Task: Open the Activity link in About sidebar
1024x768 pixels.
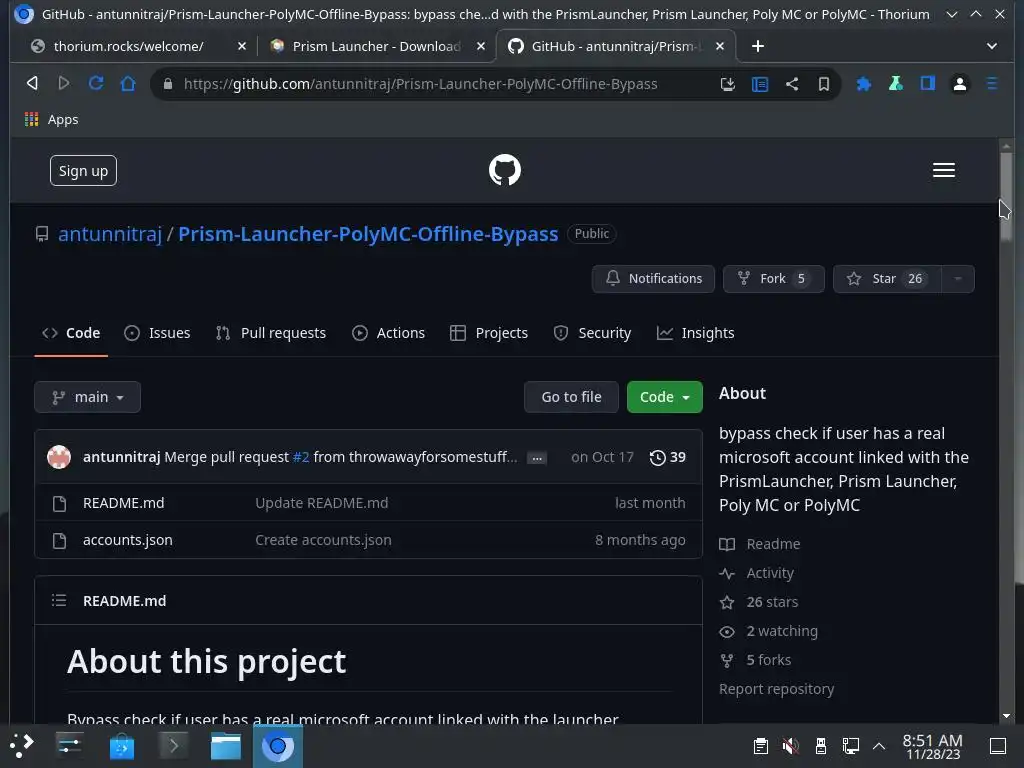Action: [x=757, y=573]
